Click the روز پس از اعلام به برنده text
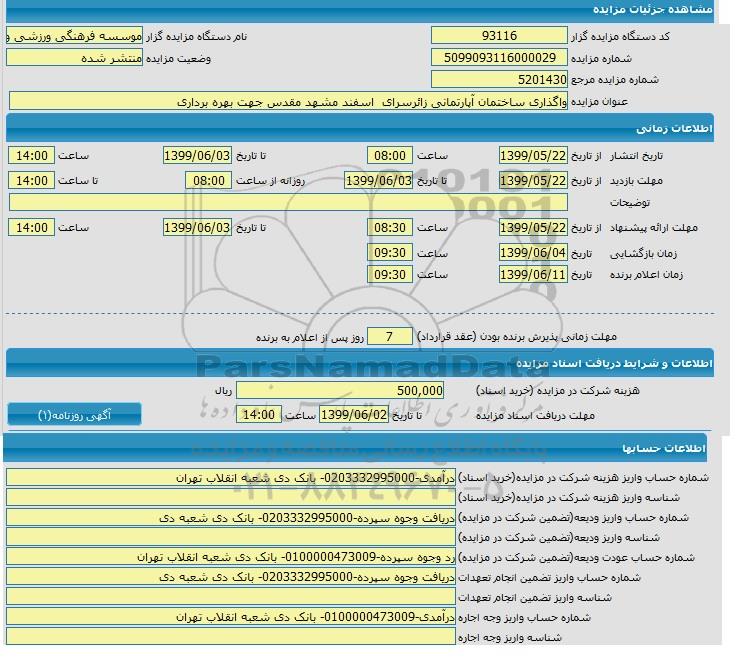This screenshot has height=667, width=745. point(310,337)
